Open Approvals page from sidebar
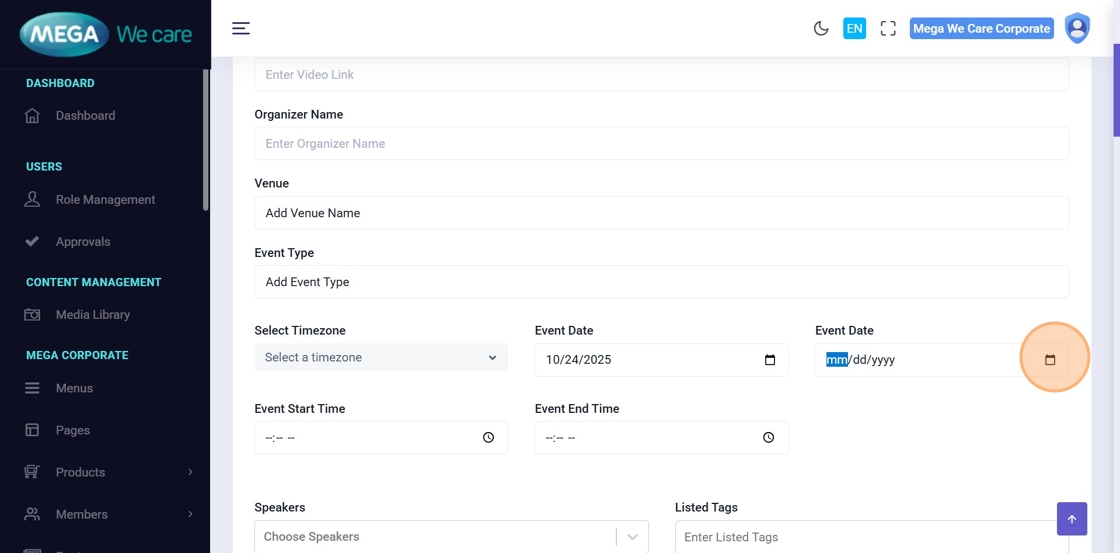 (83, 242)
